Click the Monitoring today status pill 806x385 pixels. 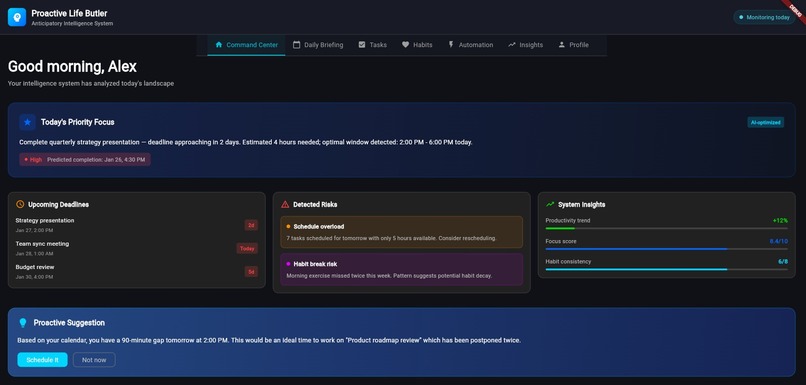[x=764, y=17]
